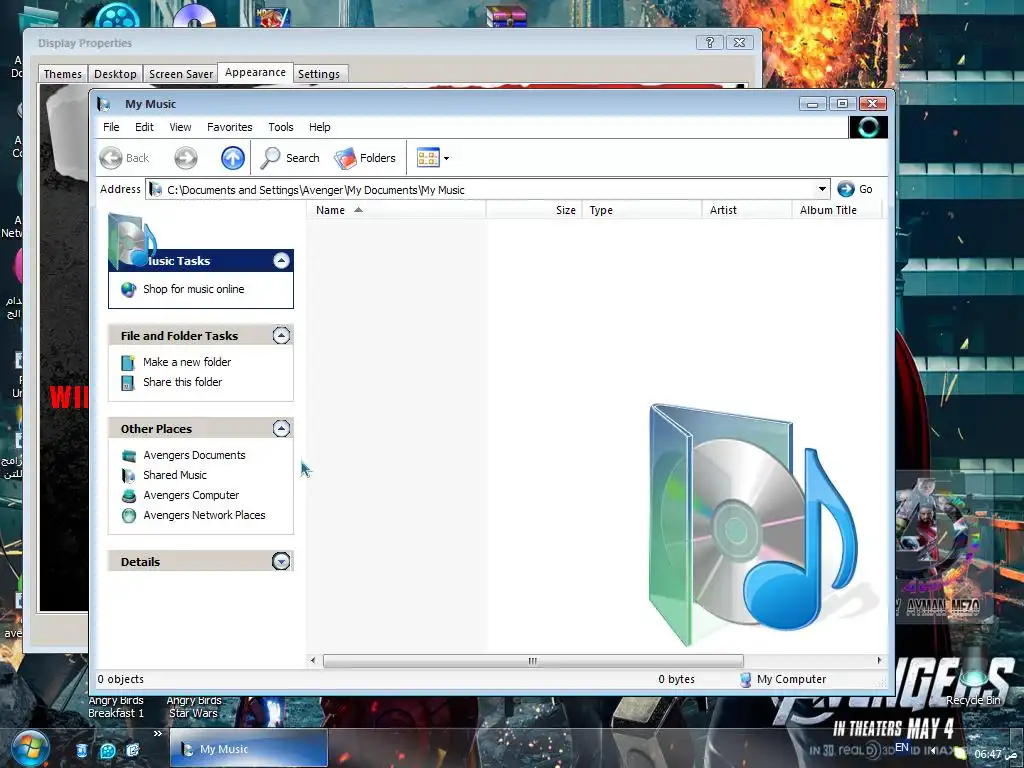The image size is (1024, 768).
Task: Select Appearance tab in Display Properties
Action: tap(255, 72)
